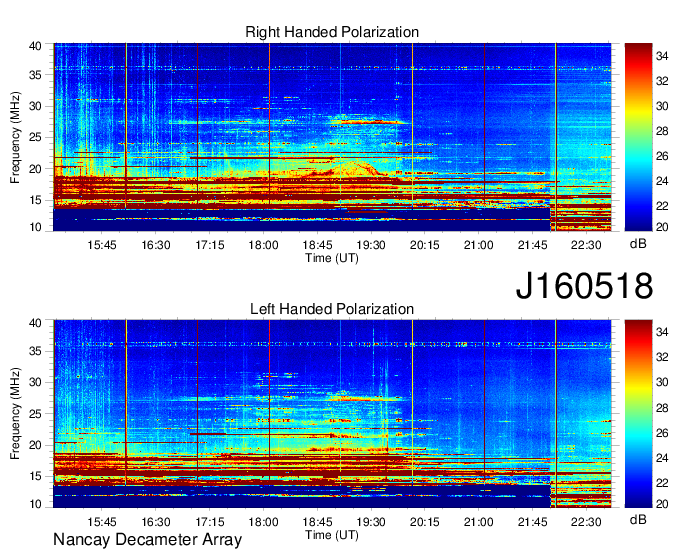The height and width of the screenshot is (552, 680).
Task: Click the 16:30 time tick under Left Handed plot
Action: click(156, 522)
